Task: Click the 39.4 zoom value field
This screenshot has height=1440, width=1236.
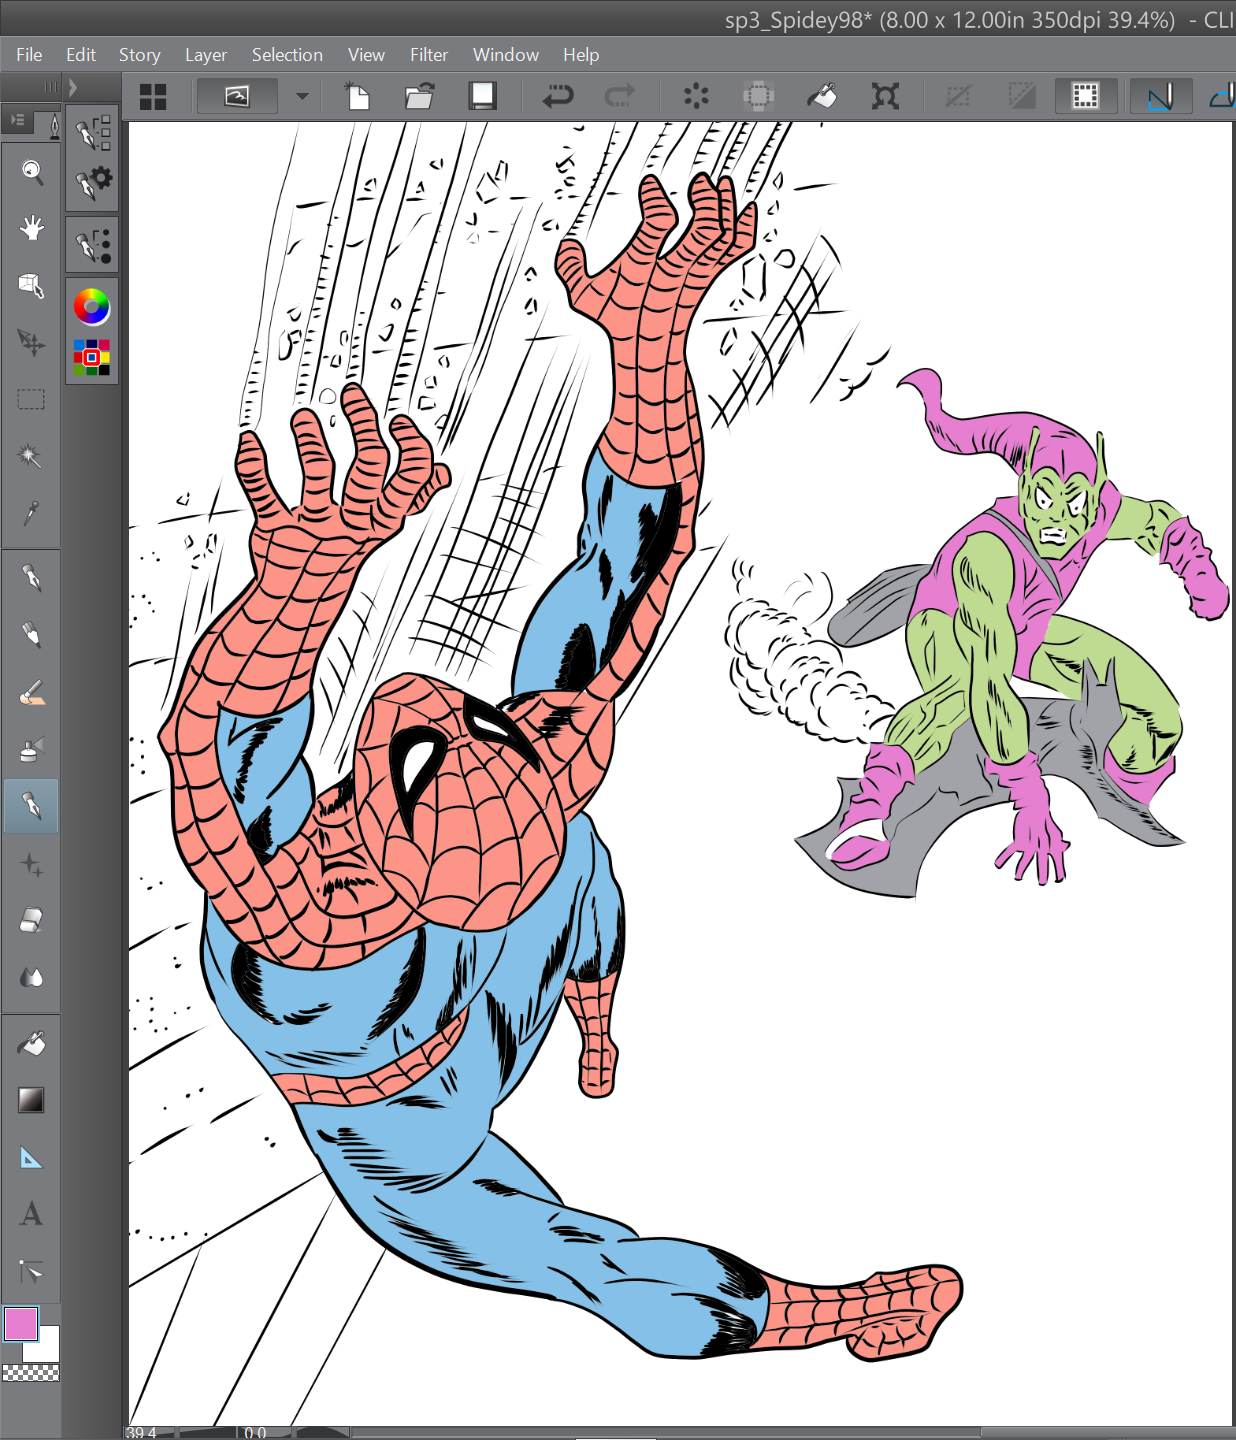Action: 150,1433
